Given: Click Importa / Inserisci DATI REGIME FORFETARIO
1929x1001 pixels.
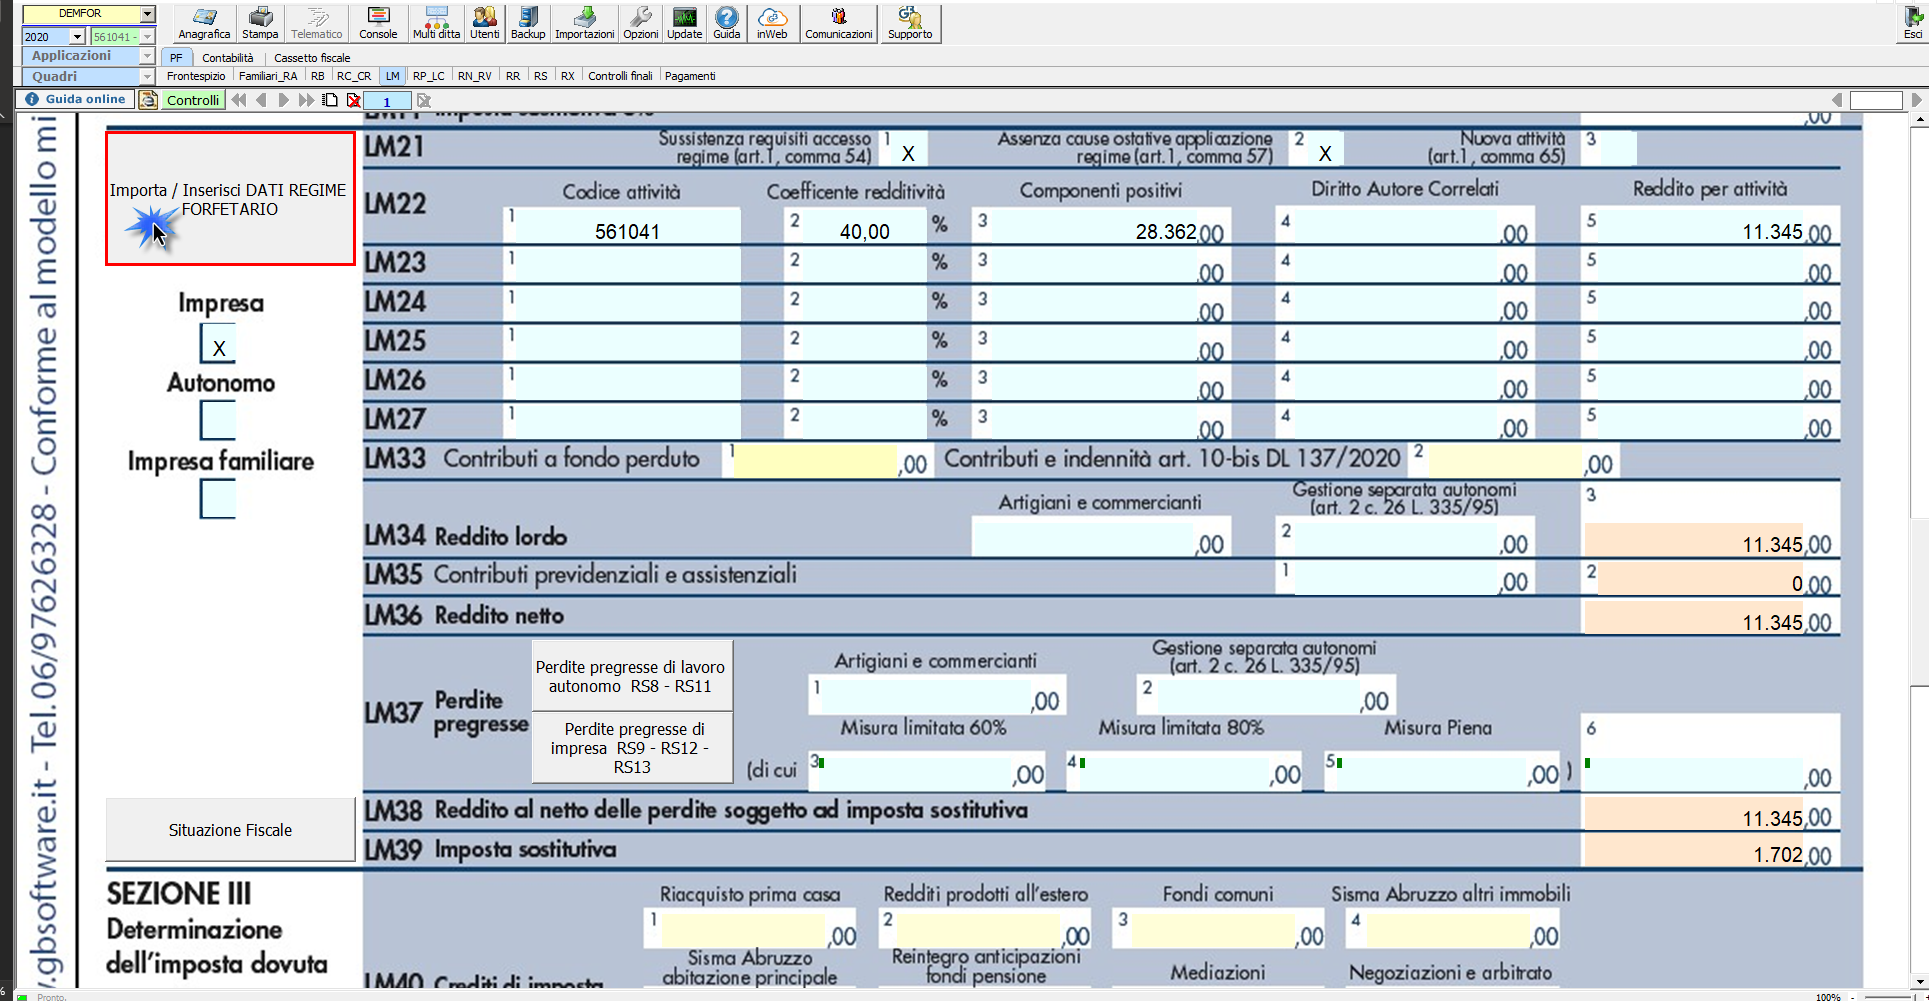Looking at the screenshot, I should tap(230, 199).
